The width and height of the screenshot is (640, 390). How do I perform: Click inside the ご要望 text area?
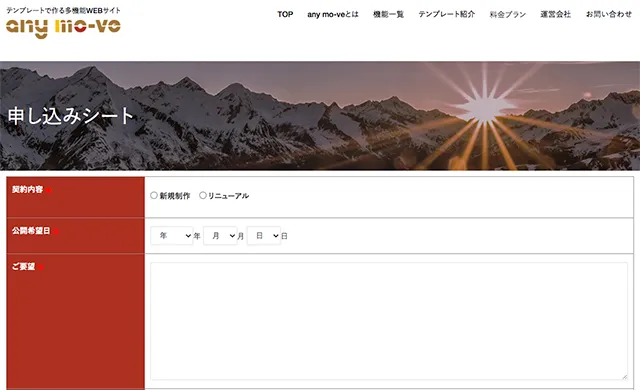pyautogui.click(x=389, y=321)
